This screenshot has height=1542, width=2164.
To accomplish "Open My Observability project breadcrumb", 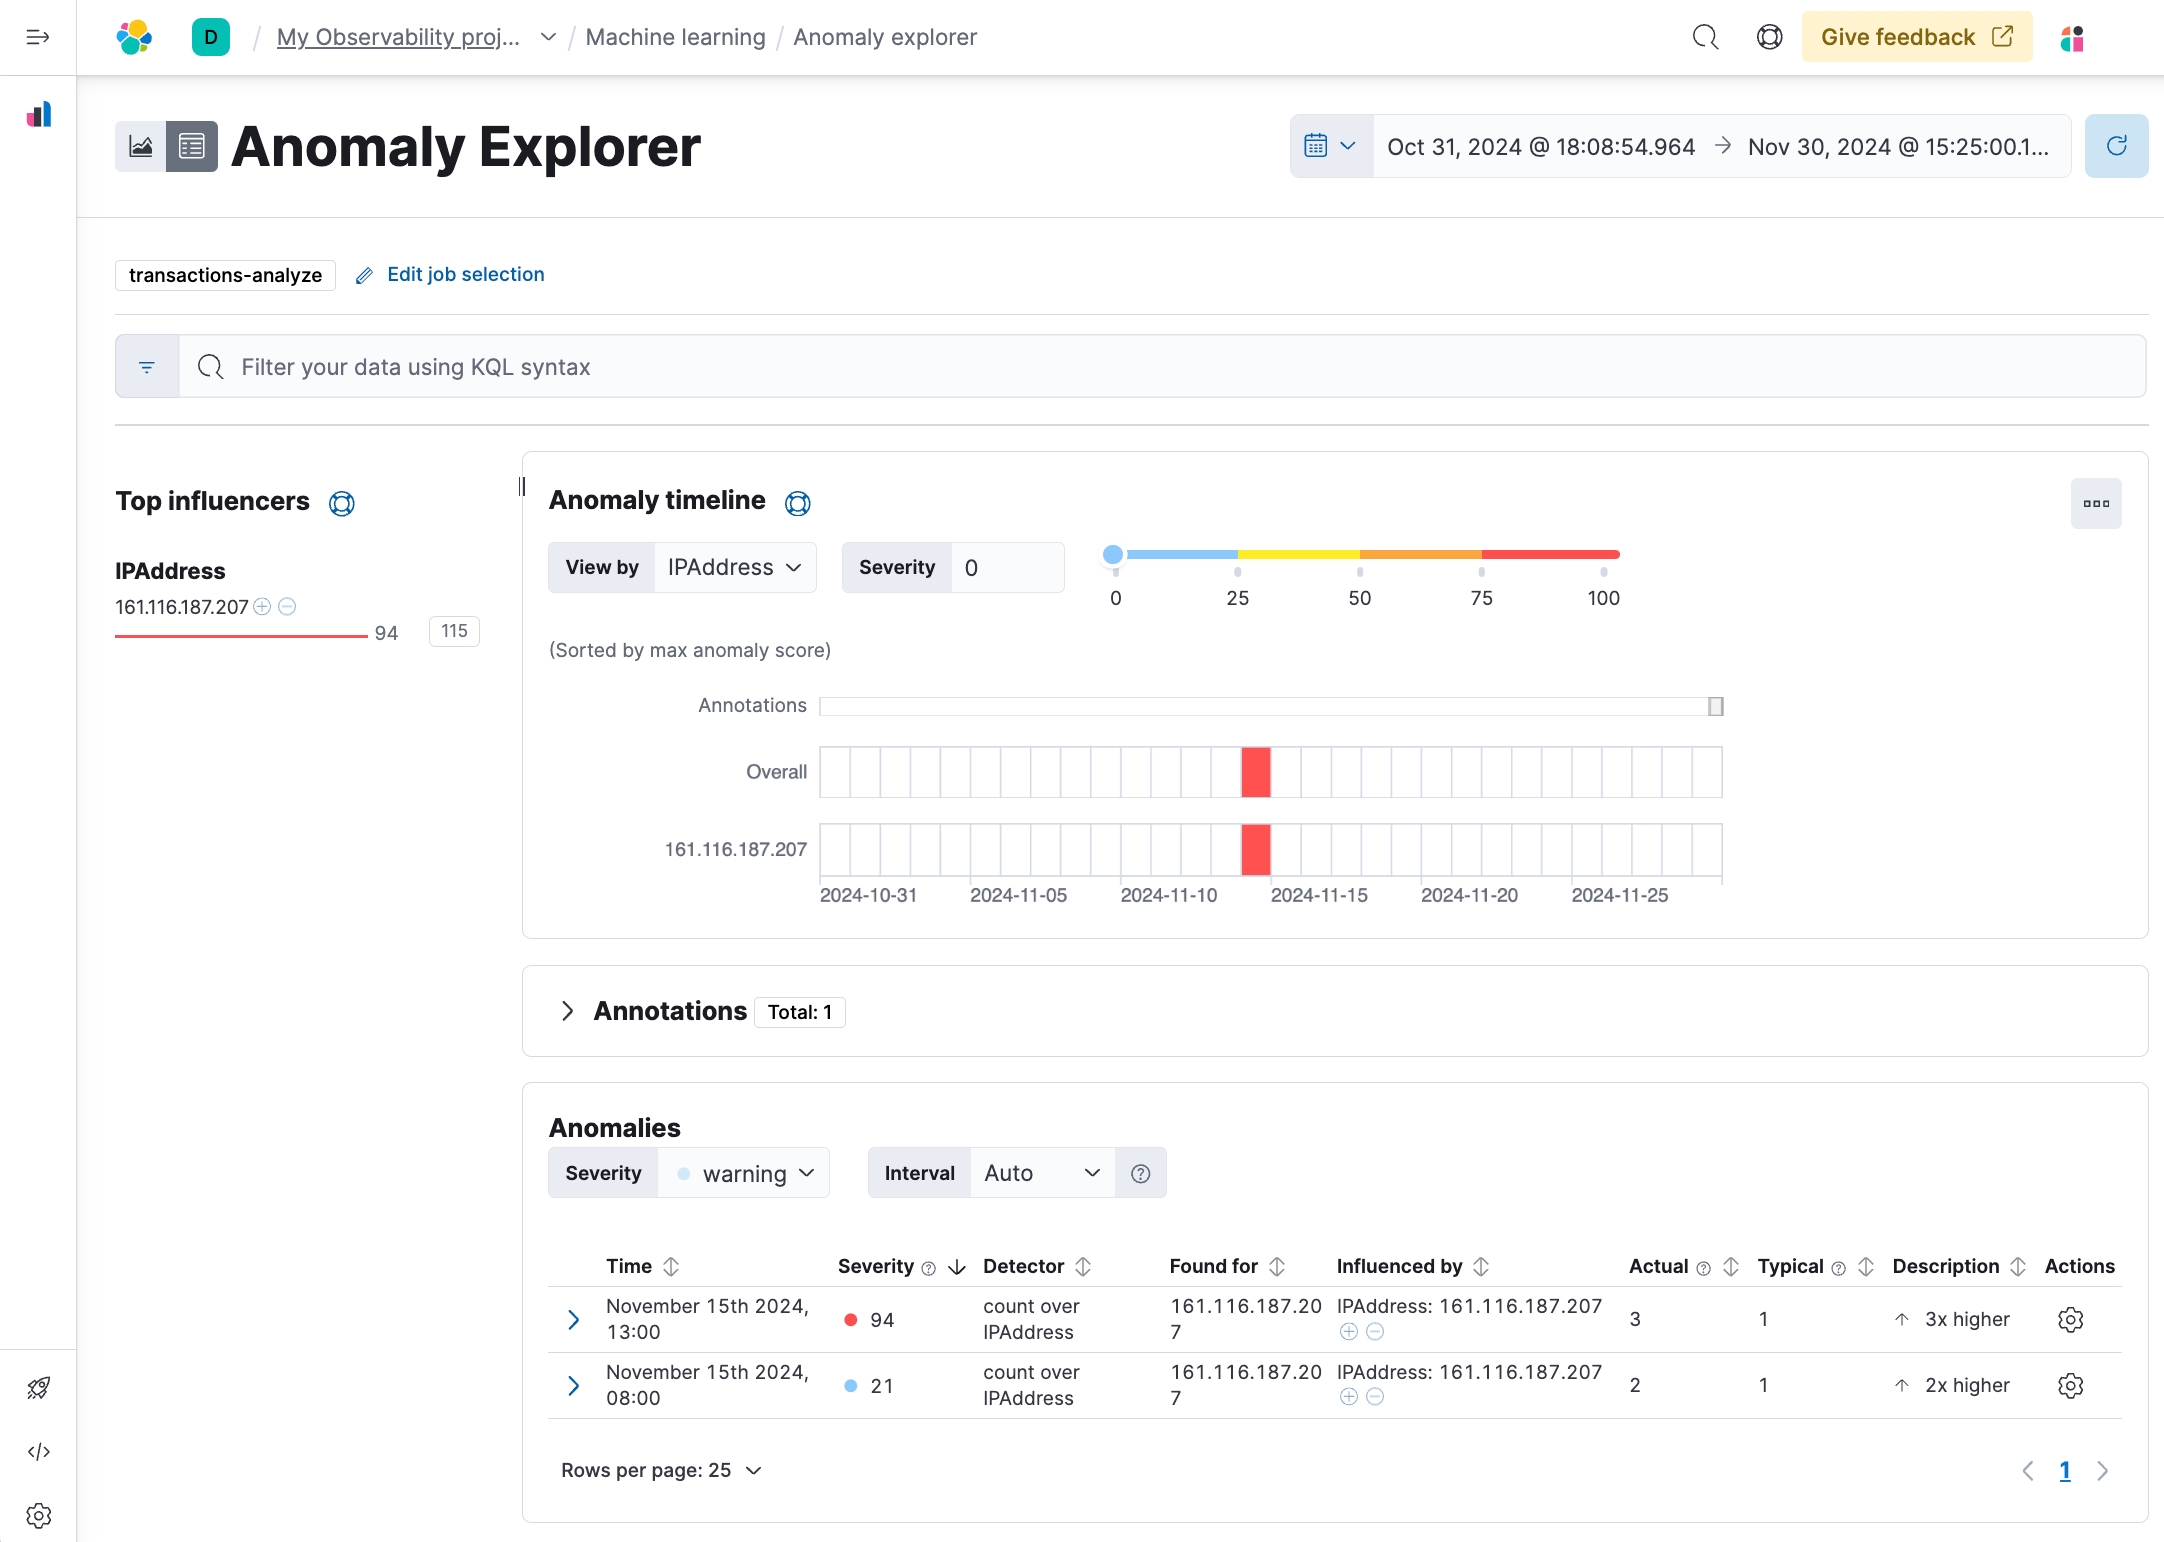I will (398, 37).
